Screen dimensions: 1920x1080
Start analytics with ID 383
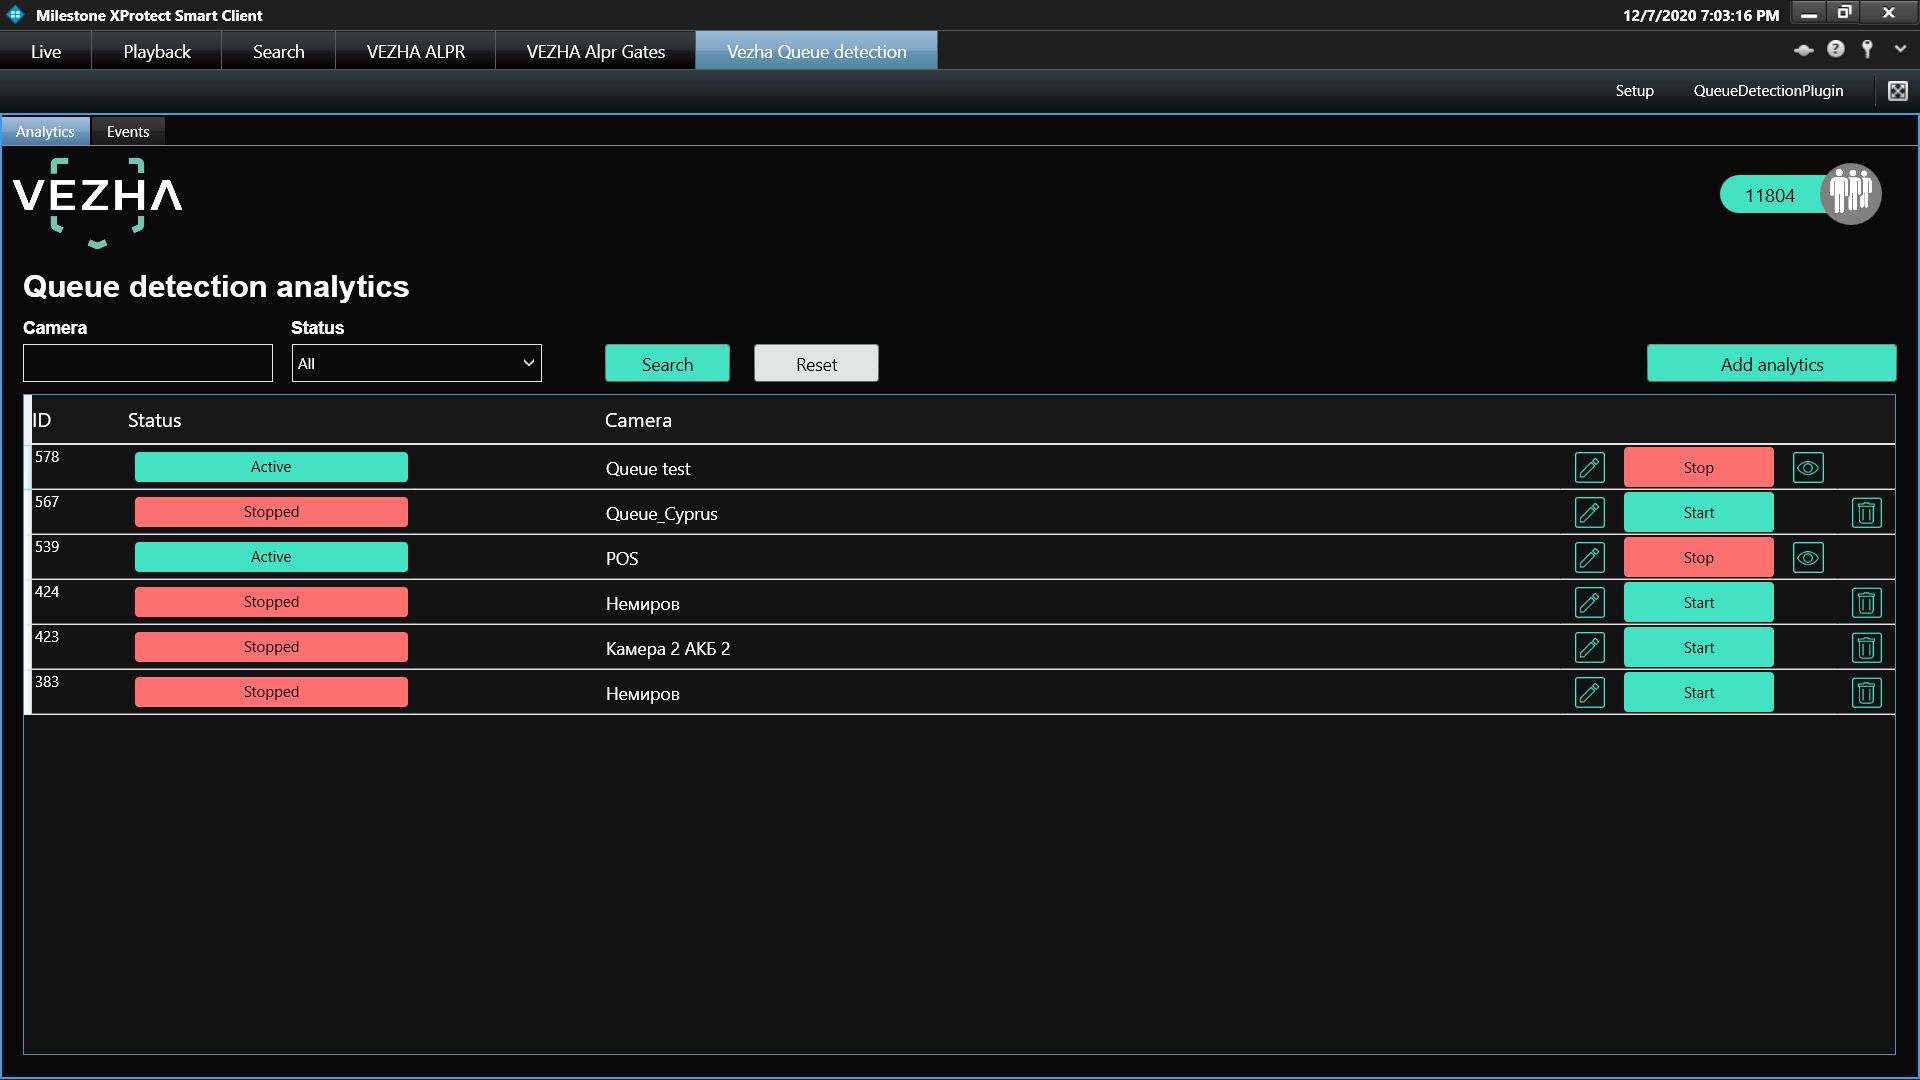coord(1698,693)
